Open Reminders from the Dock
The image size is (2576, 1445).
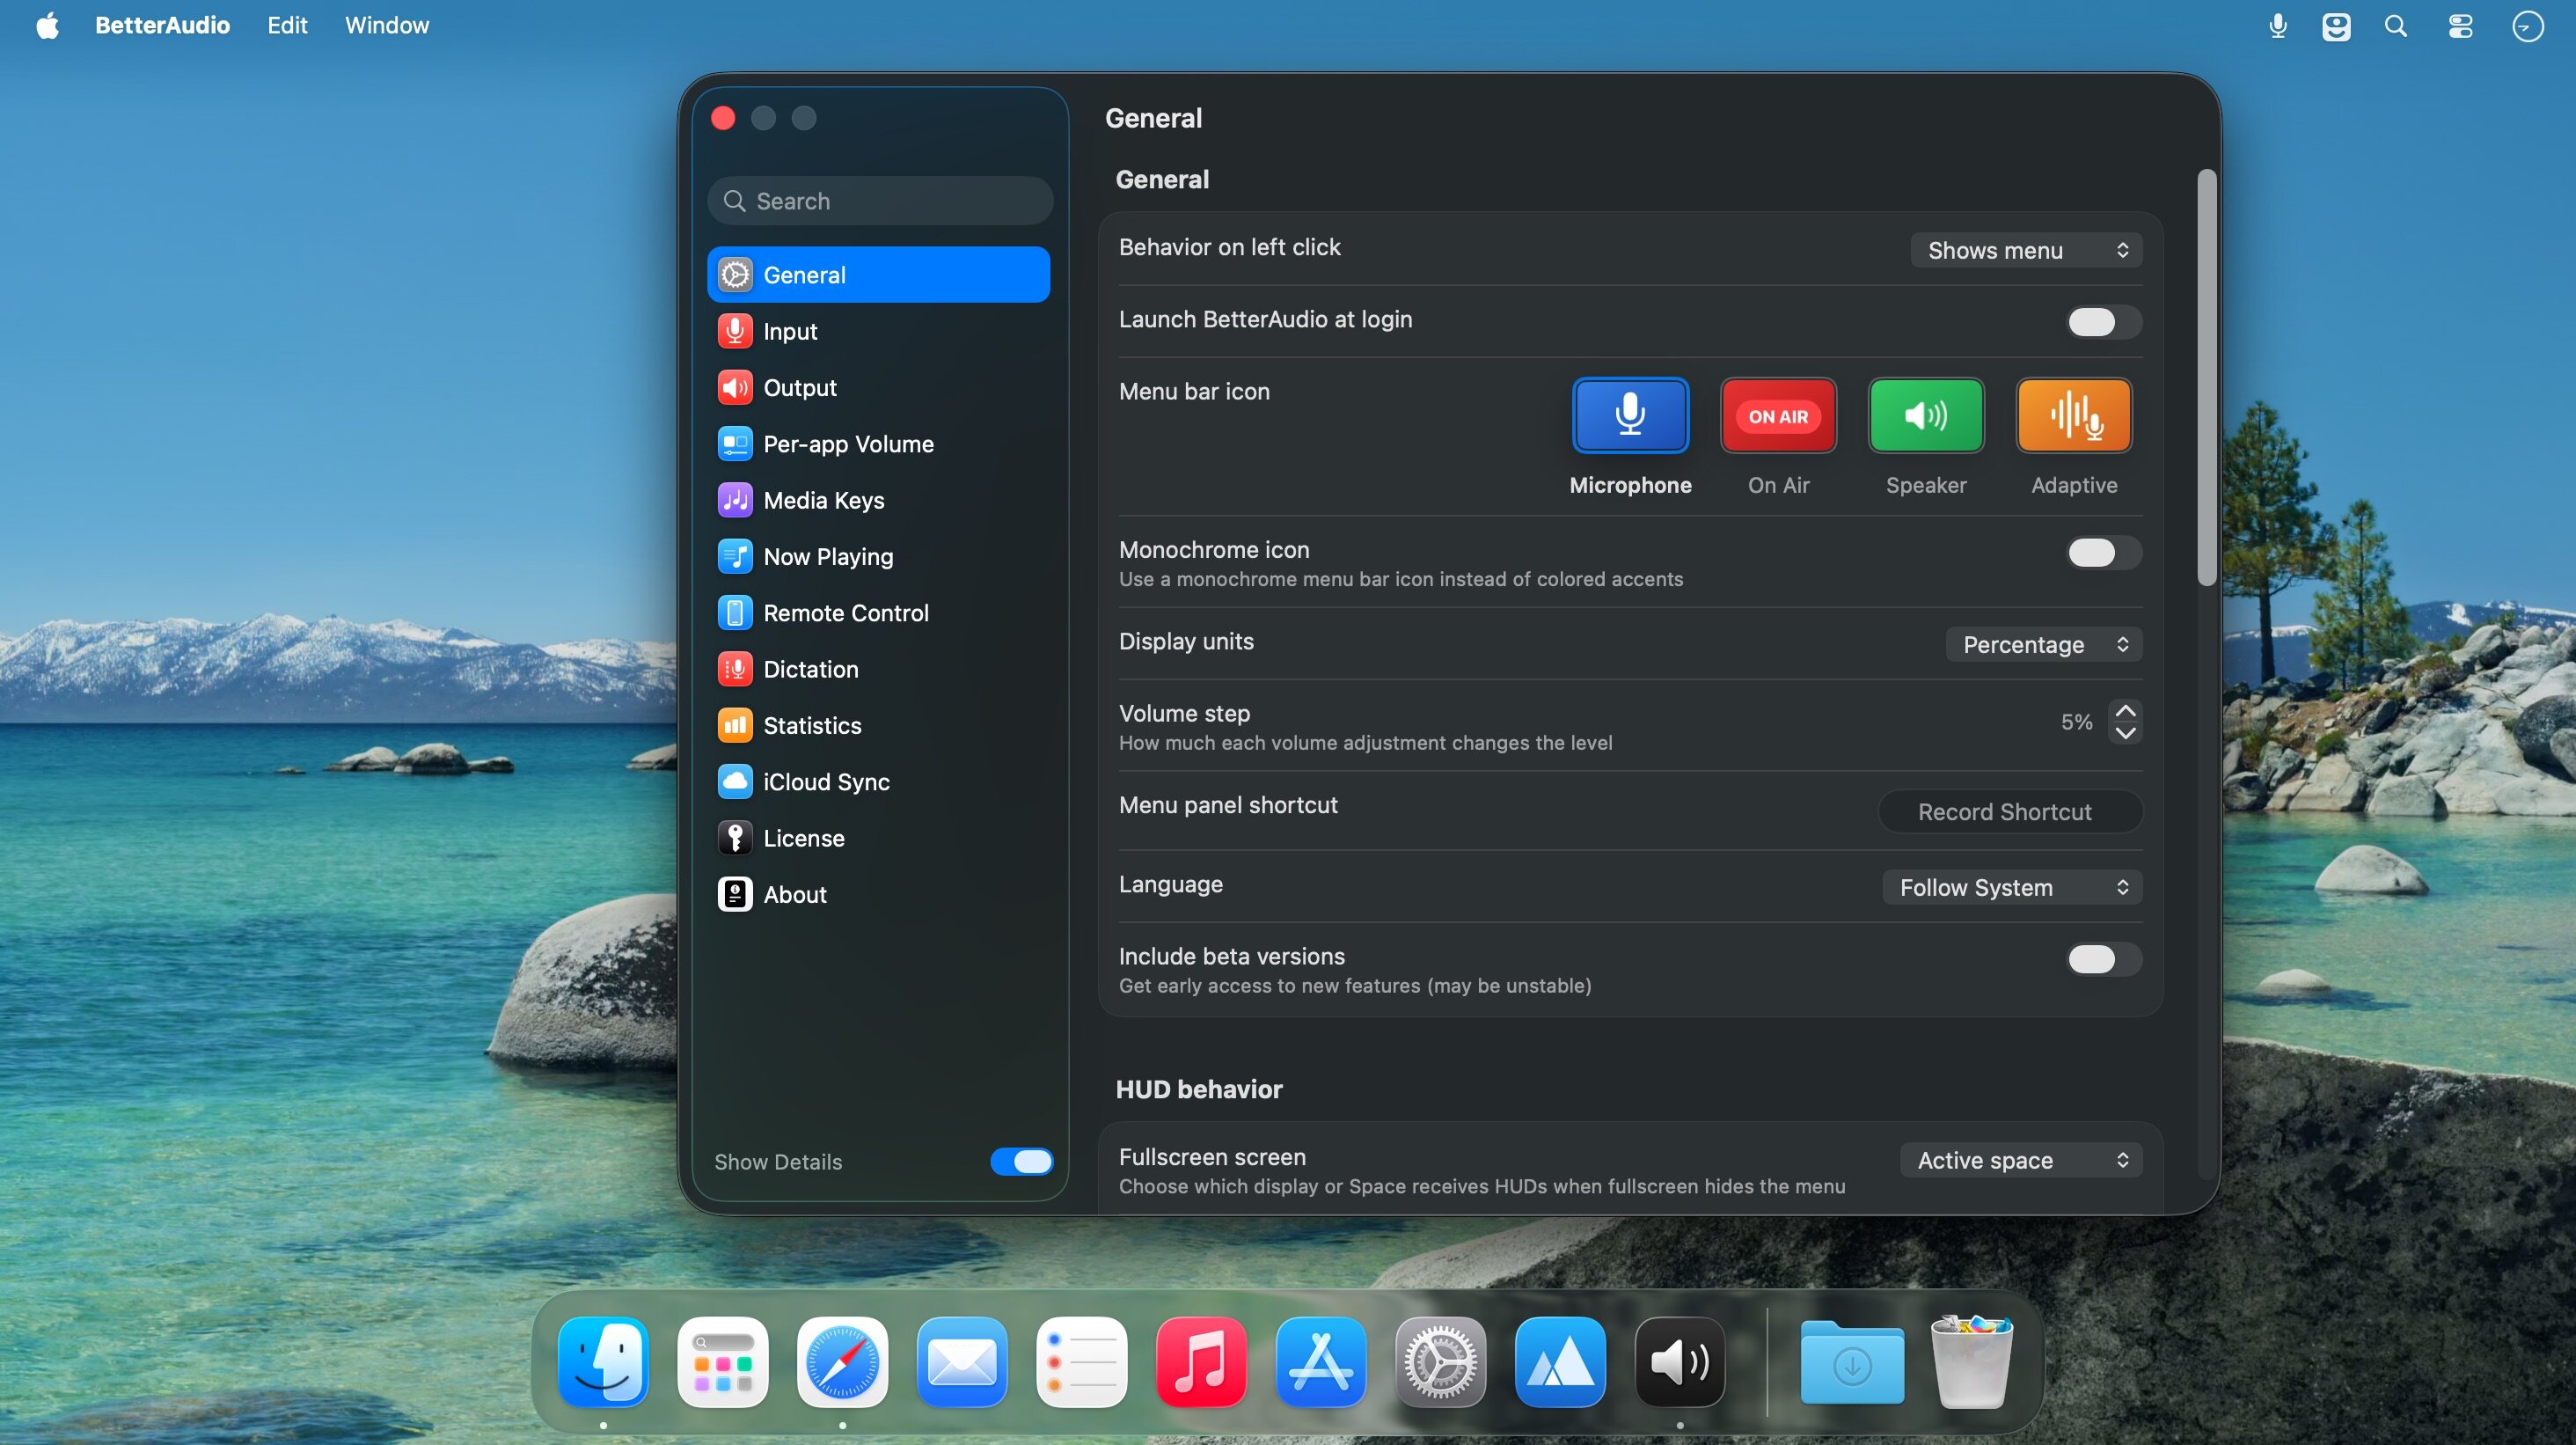1081,1361
